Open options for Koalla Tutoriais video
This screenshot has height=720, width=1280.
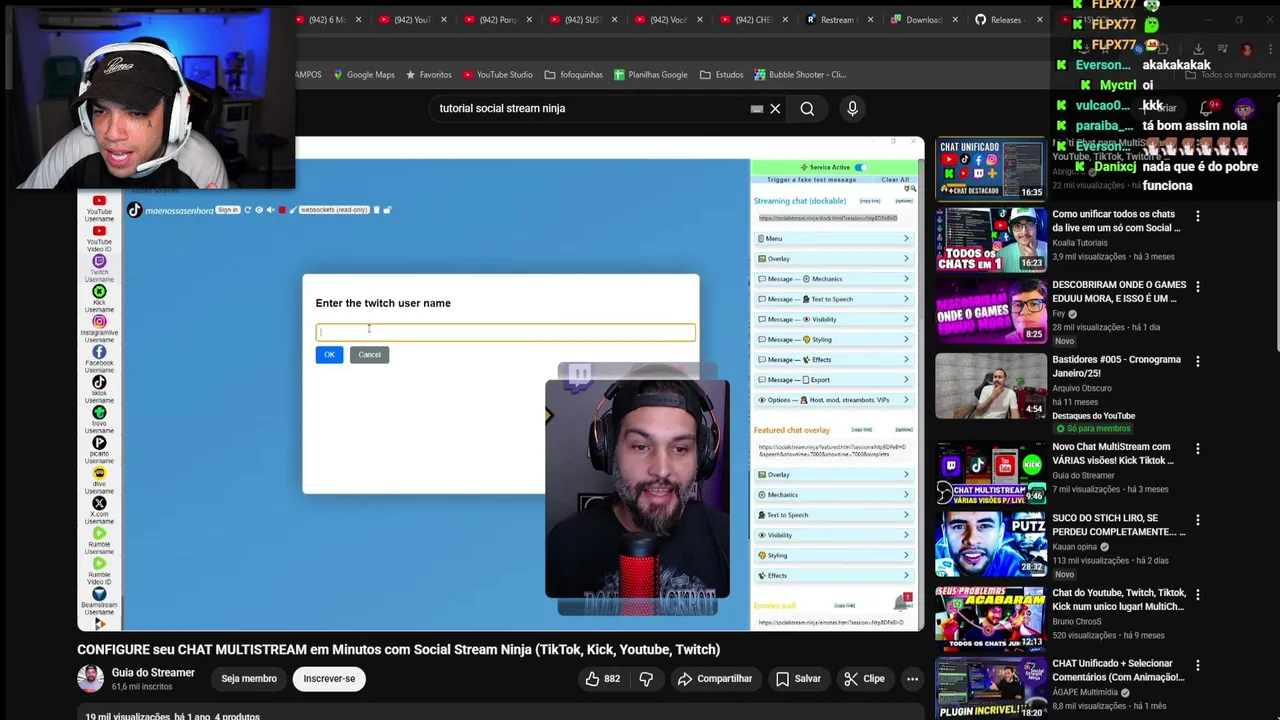(x=1197, y=216)
